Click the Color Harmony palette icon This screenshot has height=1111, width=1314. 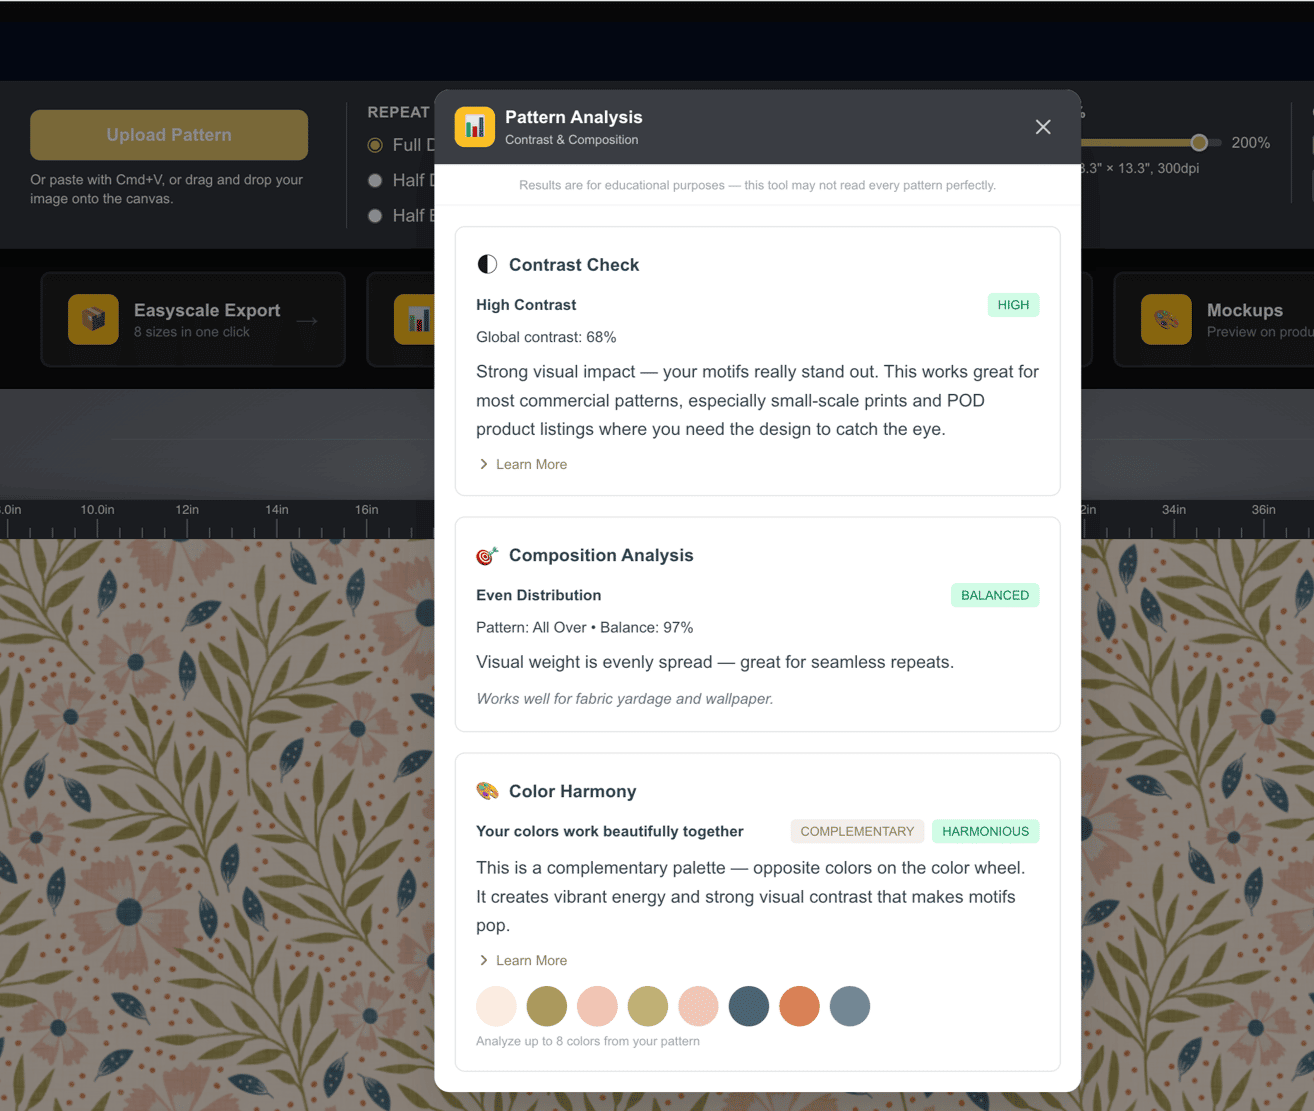click(487, 791)
